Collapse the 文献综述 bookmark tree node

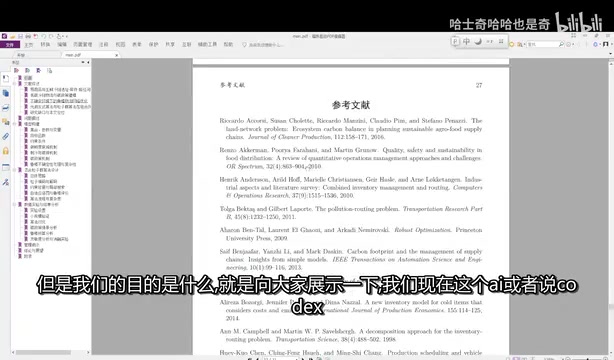(14, 83)
